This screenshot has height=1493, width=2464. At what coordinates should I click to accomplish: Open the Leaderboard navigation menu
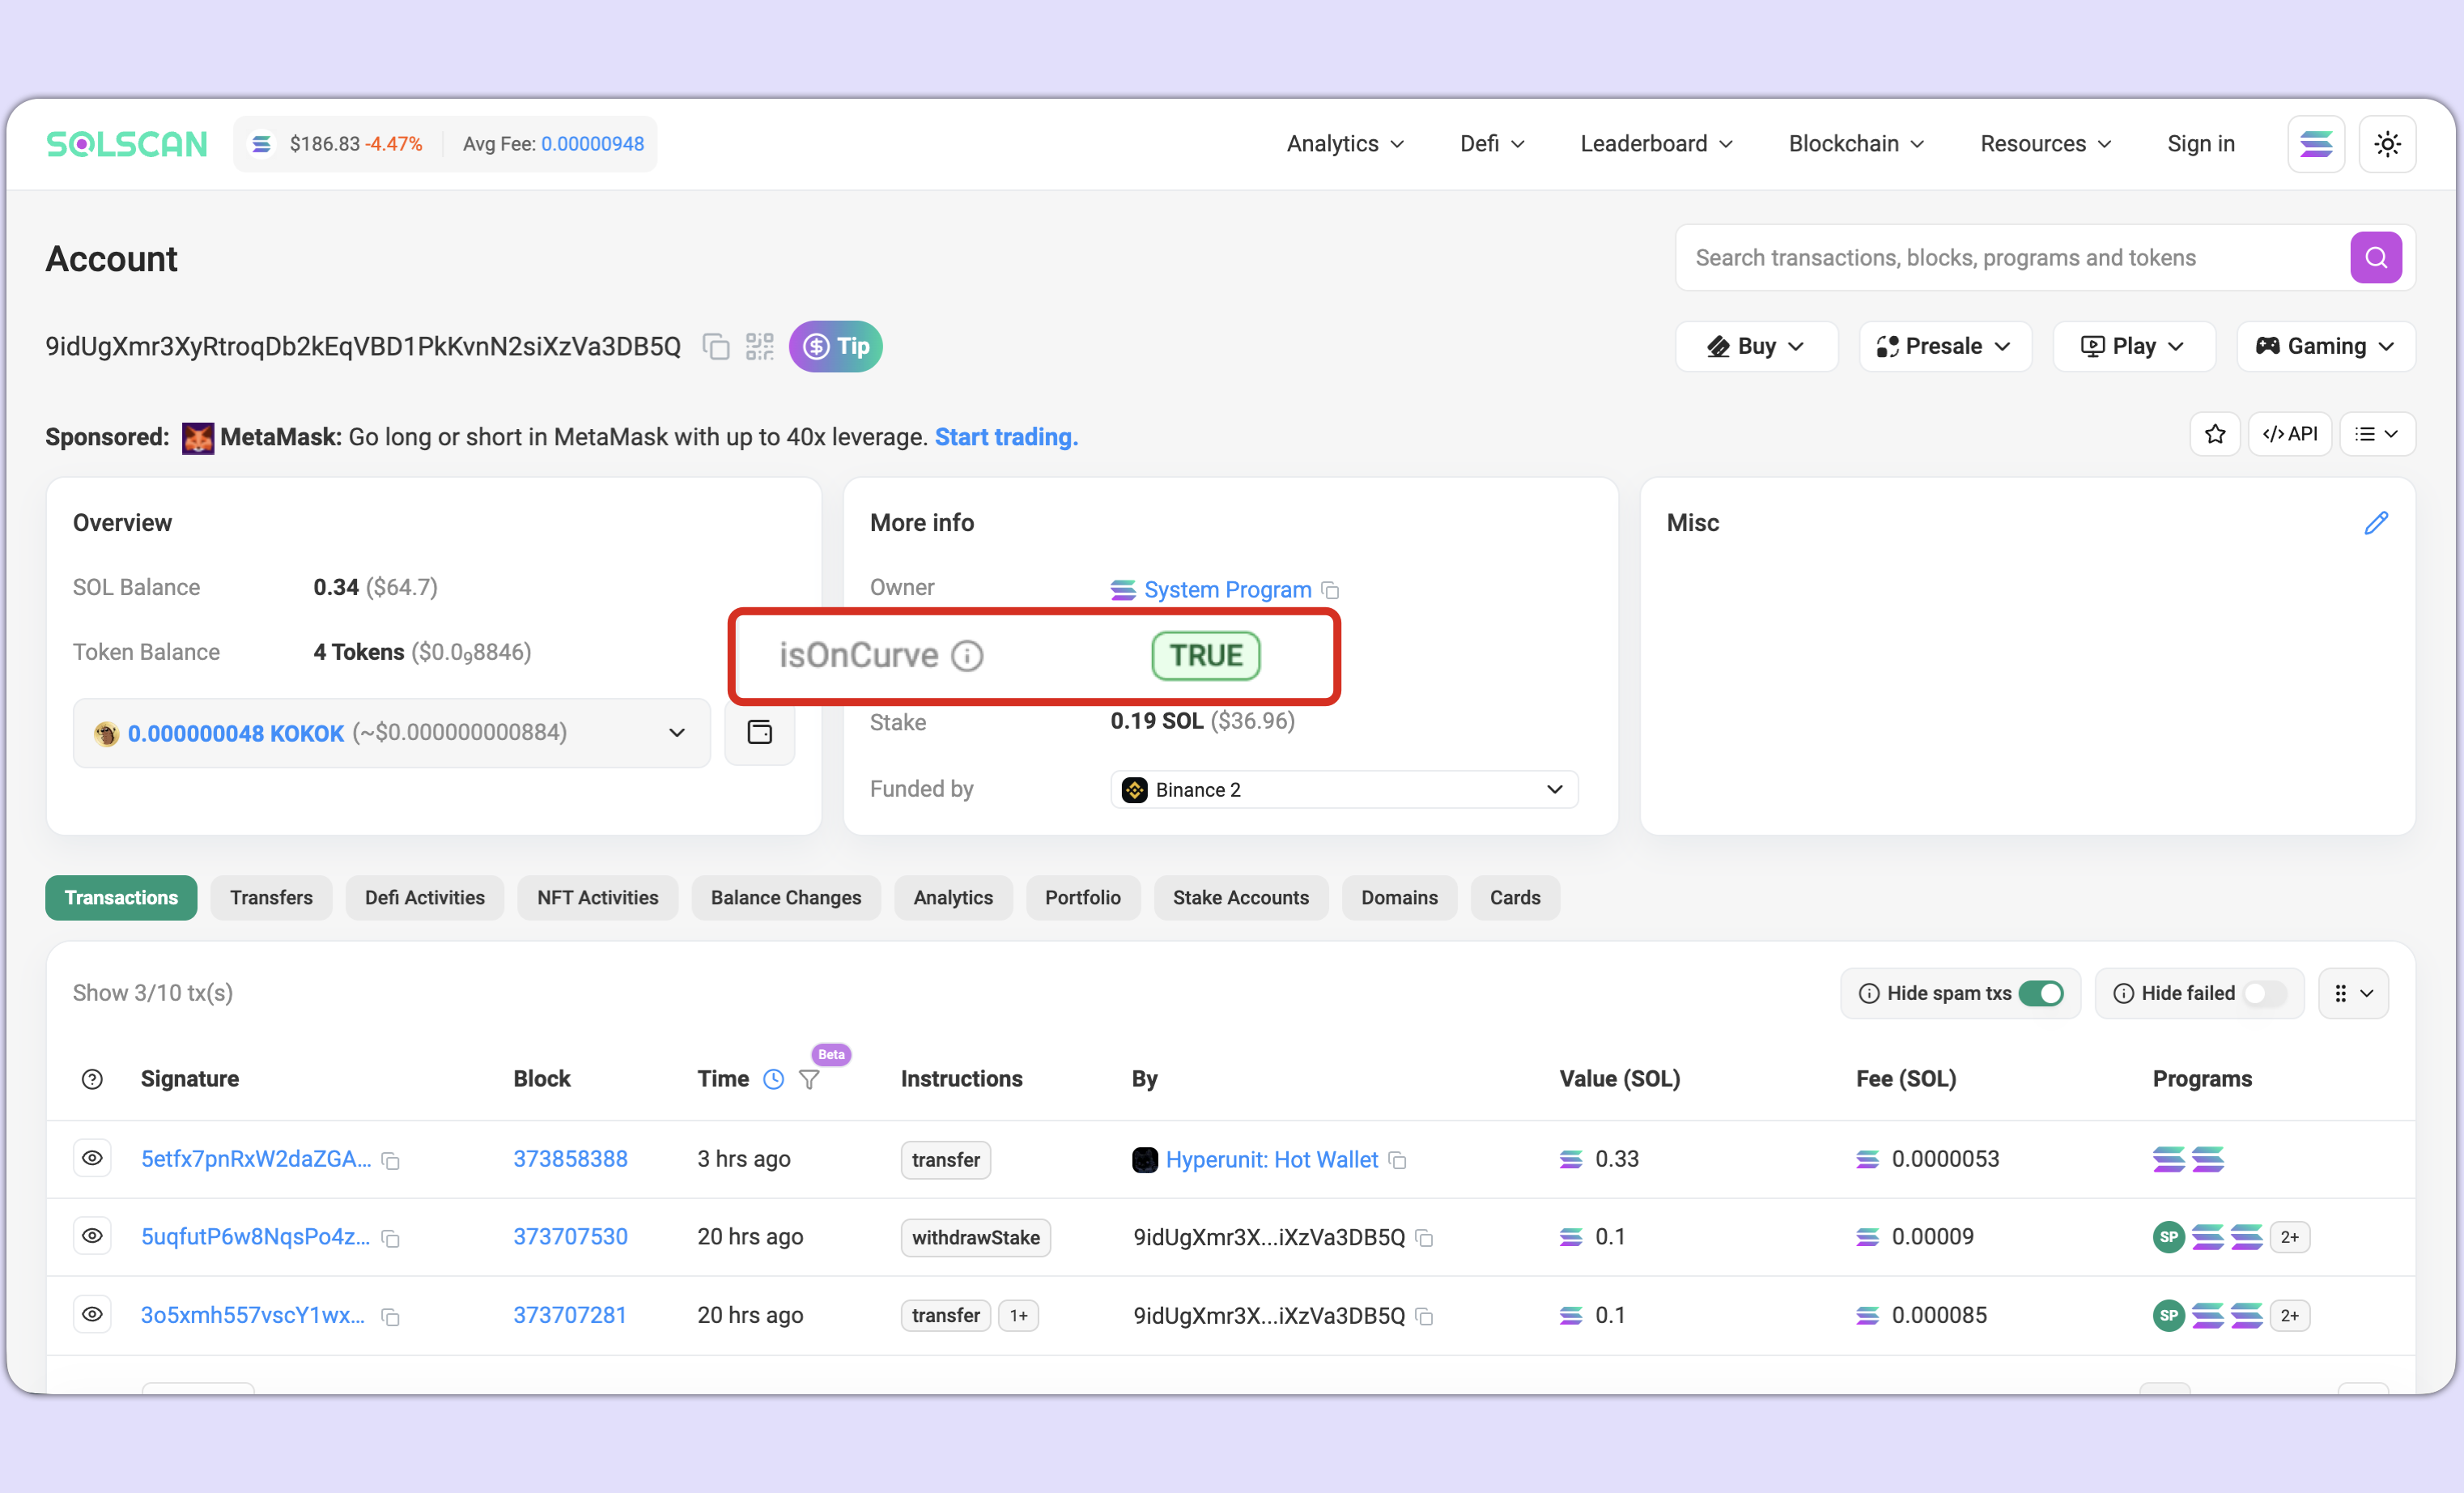pos(1655,144)
